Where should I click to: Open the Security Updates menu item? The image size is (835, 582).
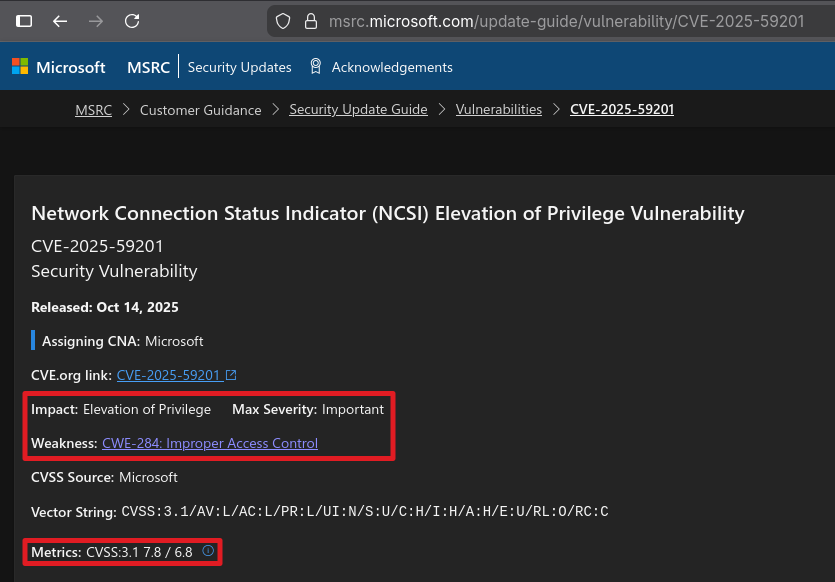pos(239,67)
